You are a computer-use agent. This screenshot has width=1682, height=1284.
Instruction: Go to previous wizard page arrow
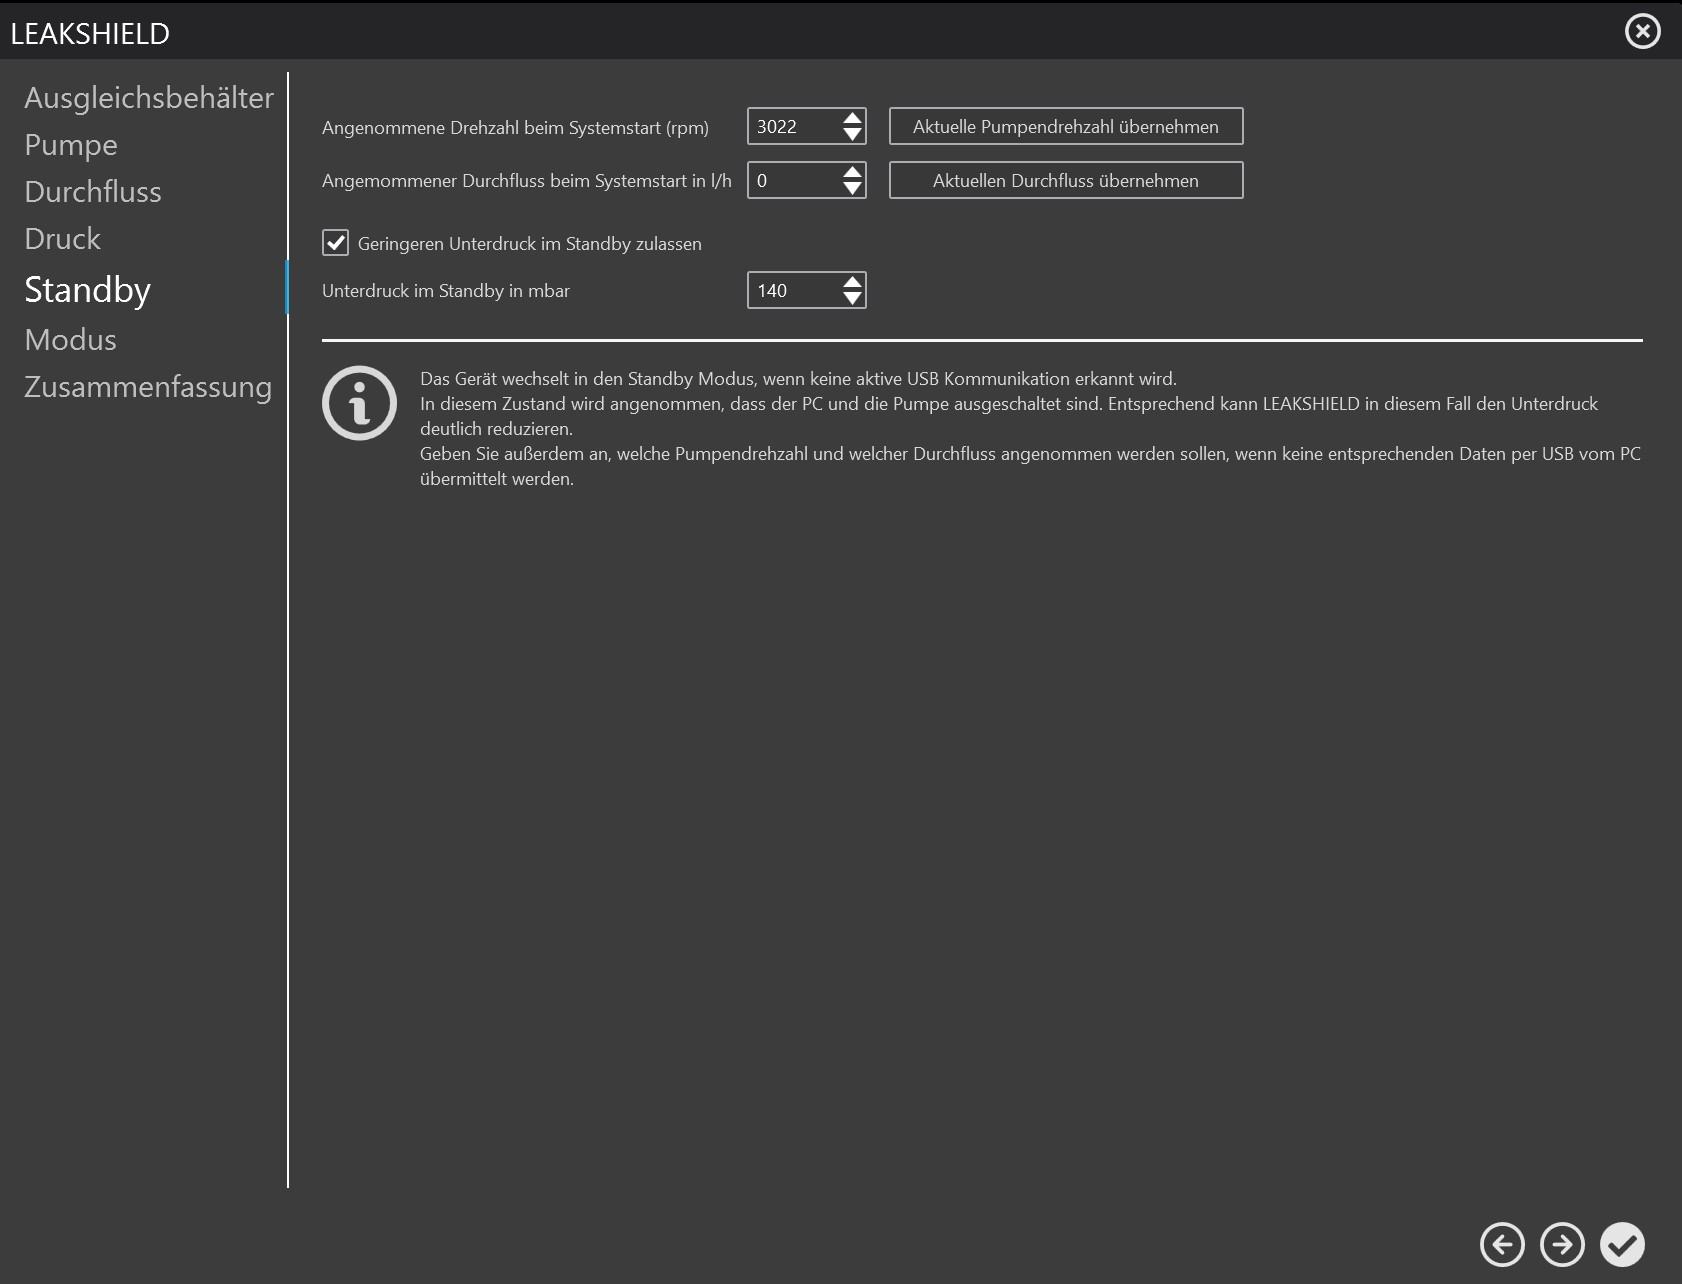point(1502,1245)
